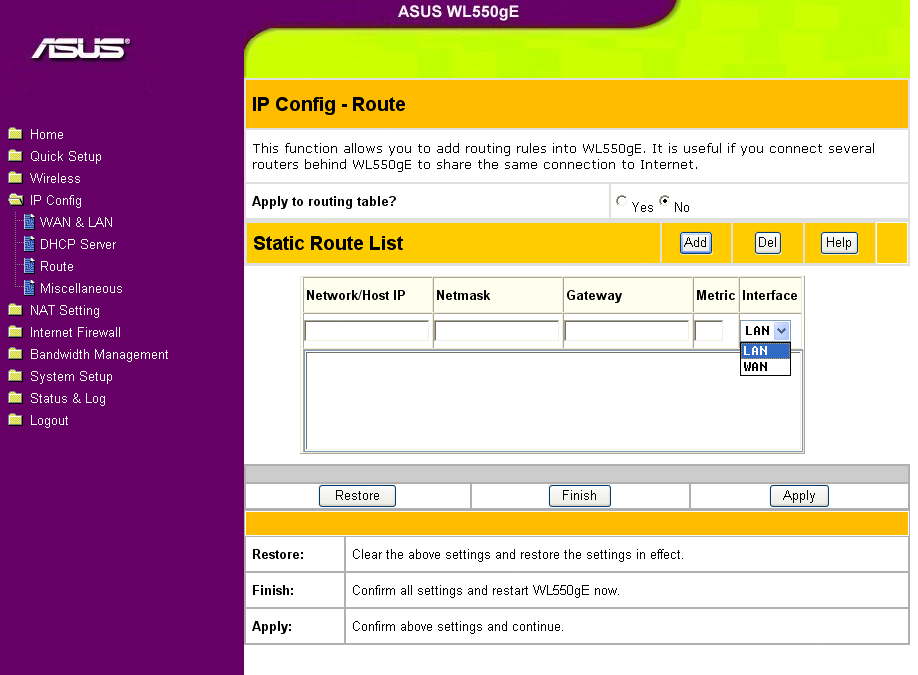Viewport: 918px width, 675px height.
Task: Focus the Network/Host IP input field
Action: 366,331
